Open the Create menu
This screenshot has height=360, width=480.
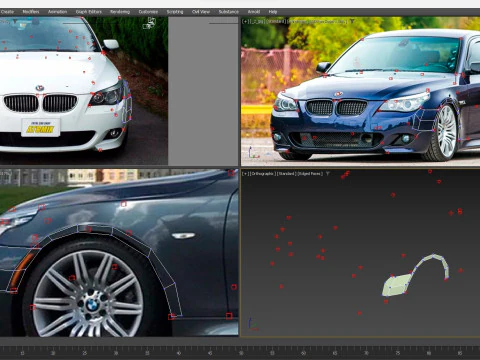pyautogui.click(x=7, y=12)
